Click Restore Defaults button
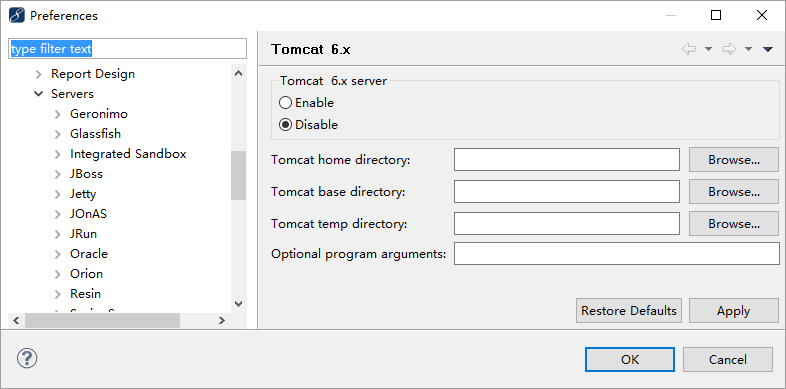786x389 pixels. click(629, 311)
